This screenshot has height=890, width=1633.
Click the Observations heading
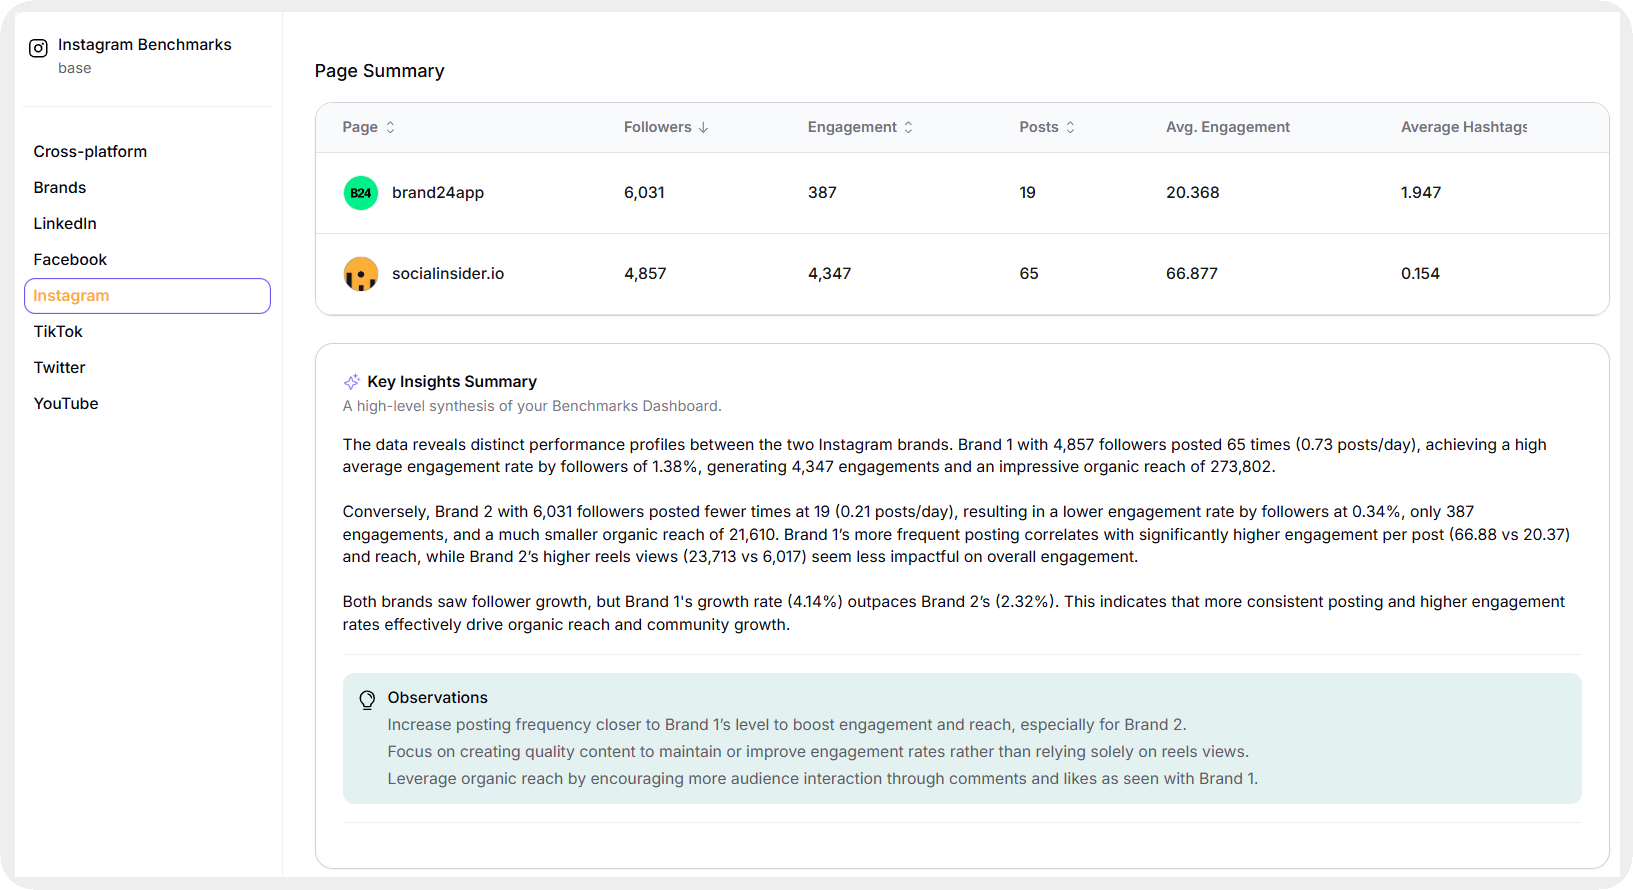(438, 698)
